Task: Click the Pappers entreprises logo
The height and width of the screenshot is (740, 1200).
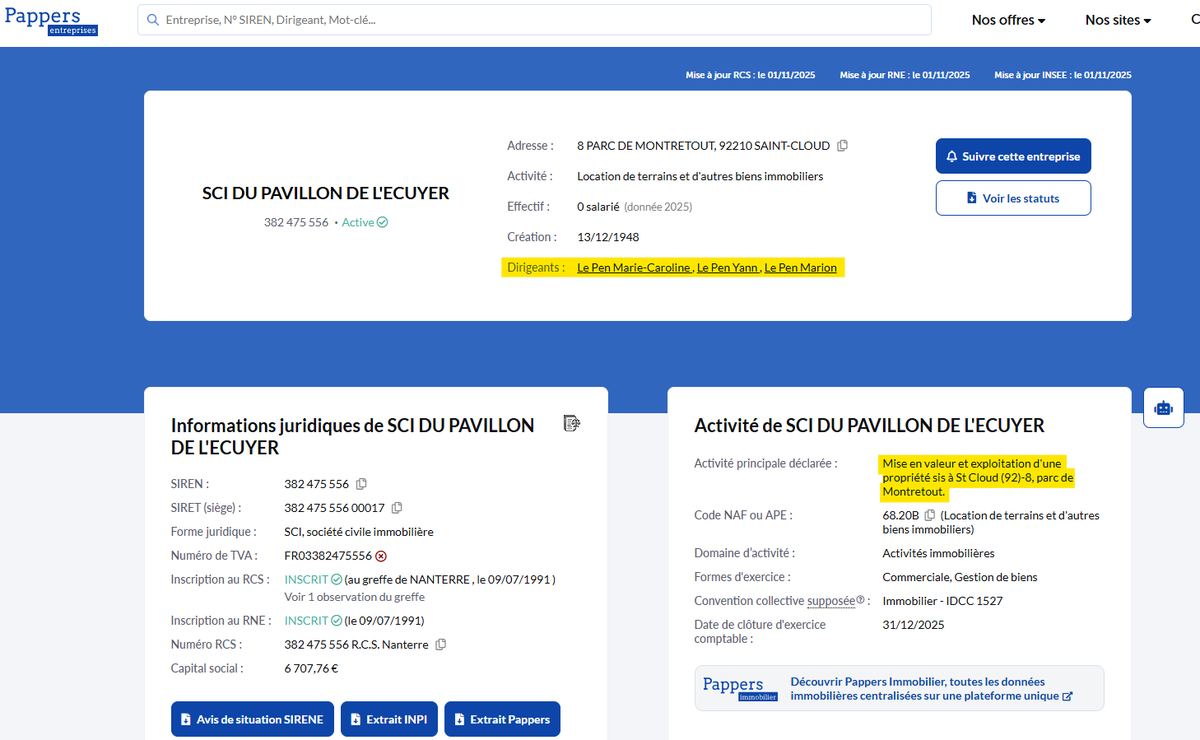Action: pos(51,20)
